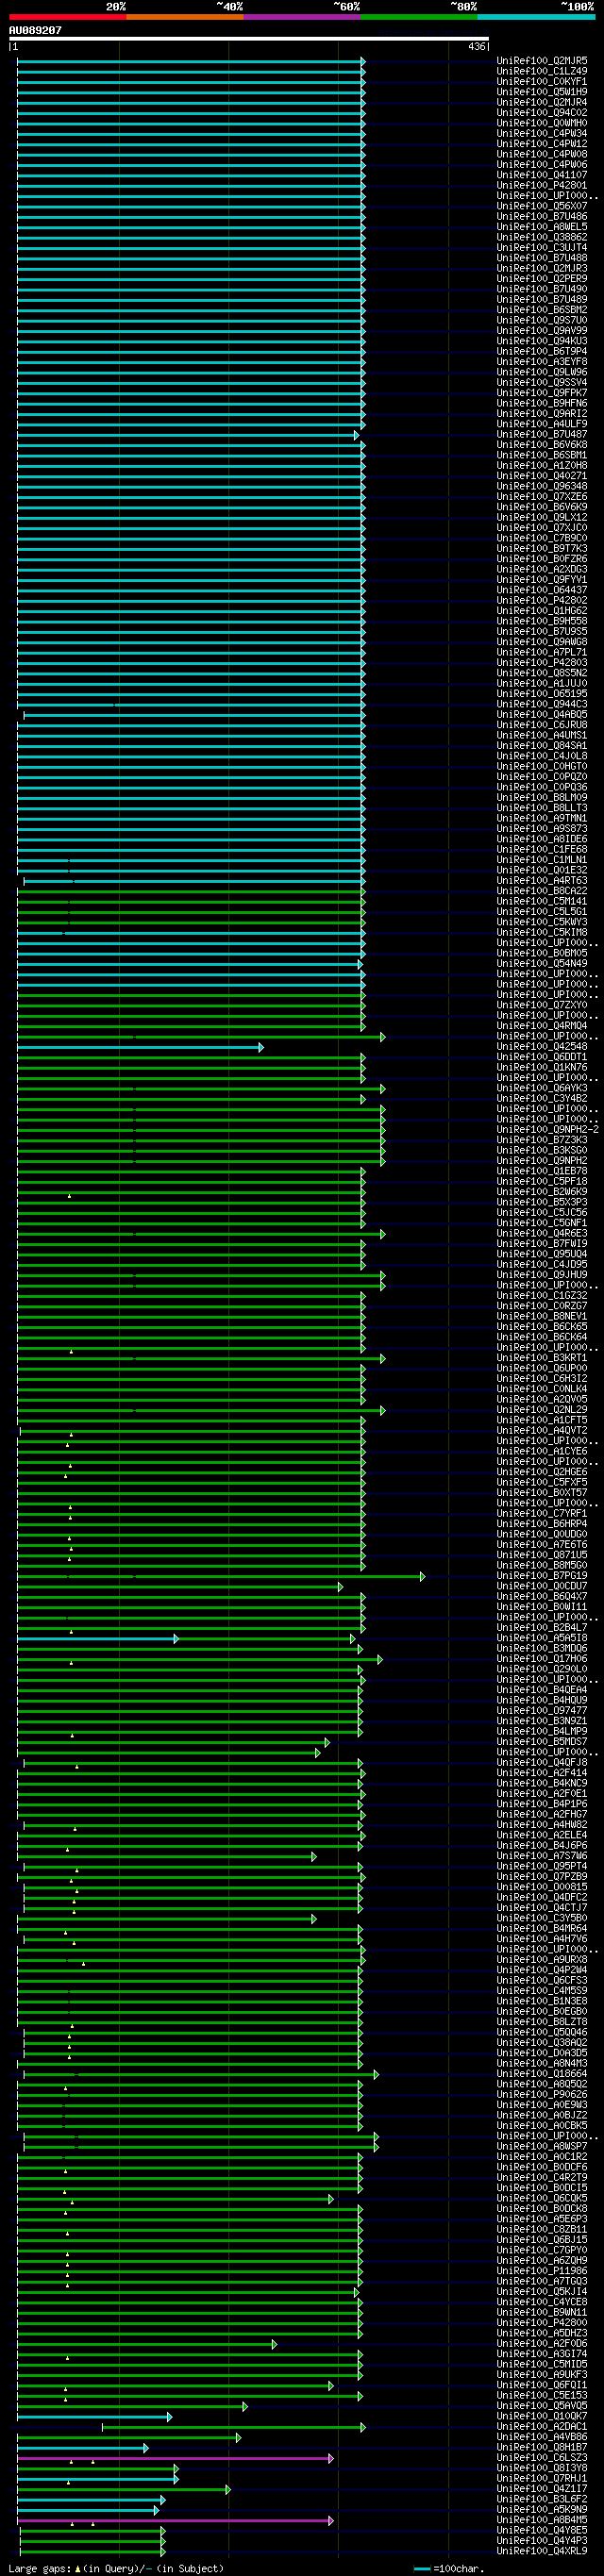604x2576 pixels.
Task: Click the hit UniRef100_B3KSG0
Action: click(542, 1151)
